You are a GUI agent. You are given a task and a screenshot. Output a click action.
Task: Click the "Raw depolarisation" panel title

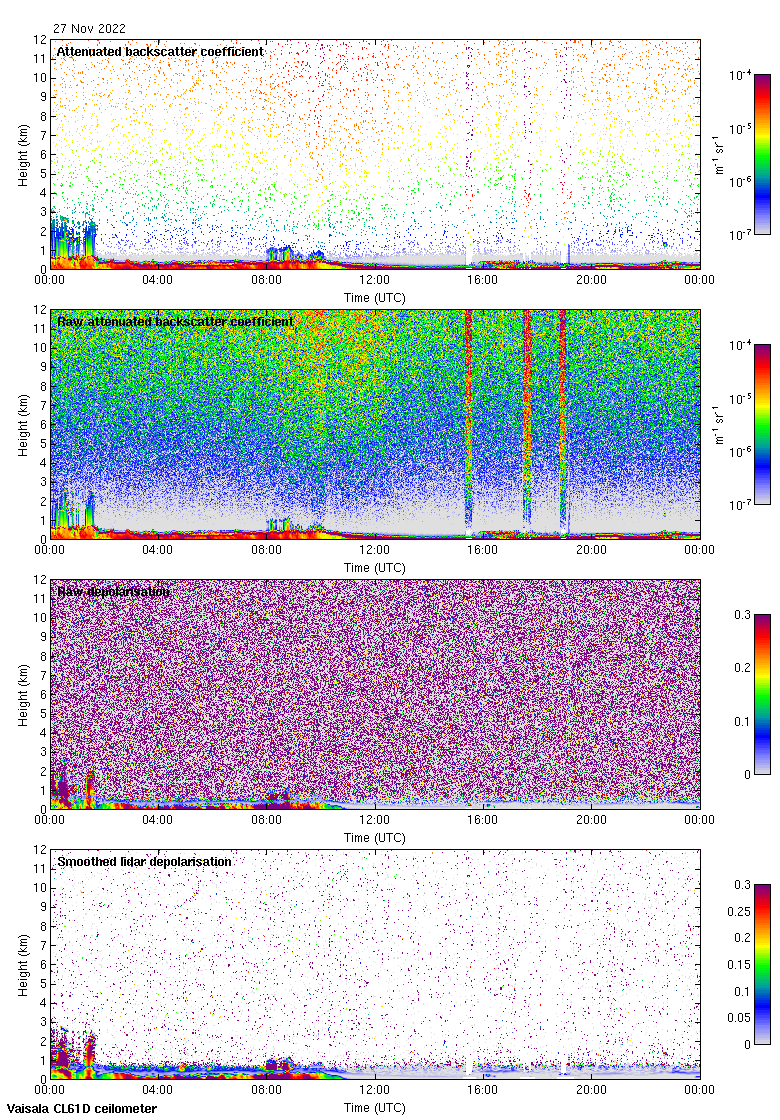point(114,591)
